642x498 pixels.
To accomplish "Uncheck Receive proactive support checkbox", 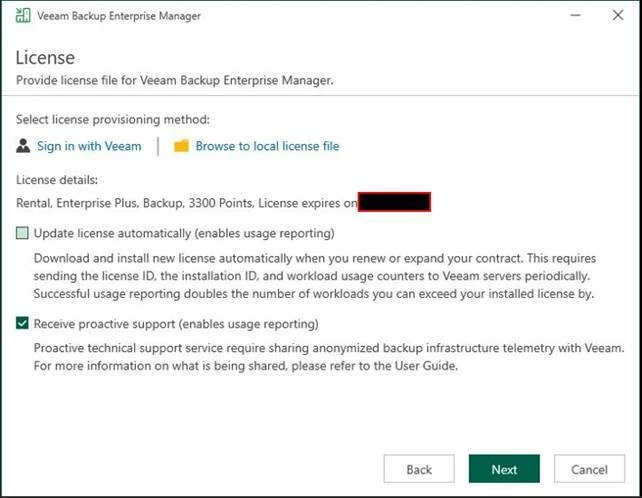I will point(22,323).
